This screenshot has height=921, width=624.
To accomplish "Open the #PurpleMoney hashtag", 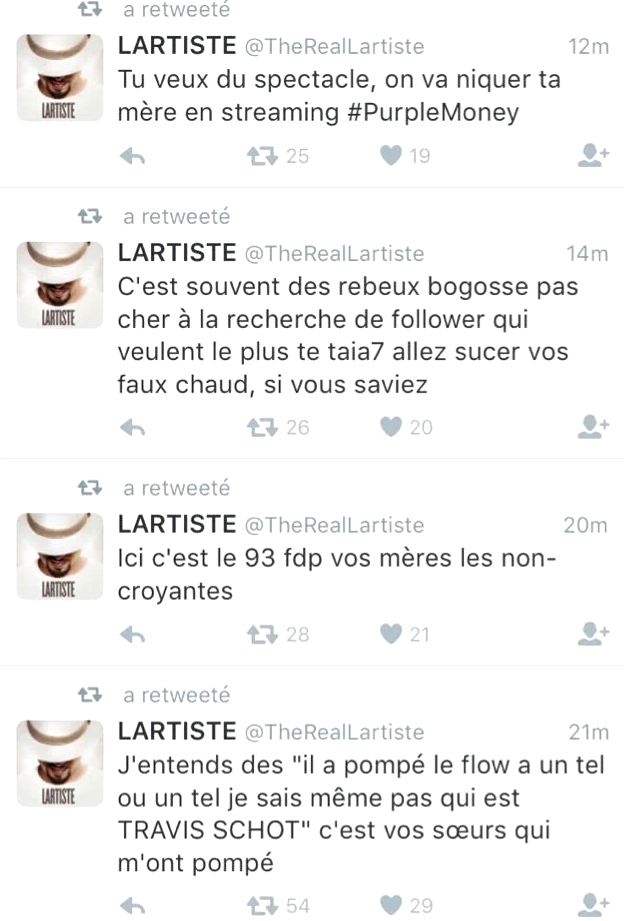I will point(434,113).
